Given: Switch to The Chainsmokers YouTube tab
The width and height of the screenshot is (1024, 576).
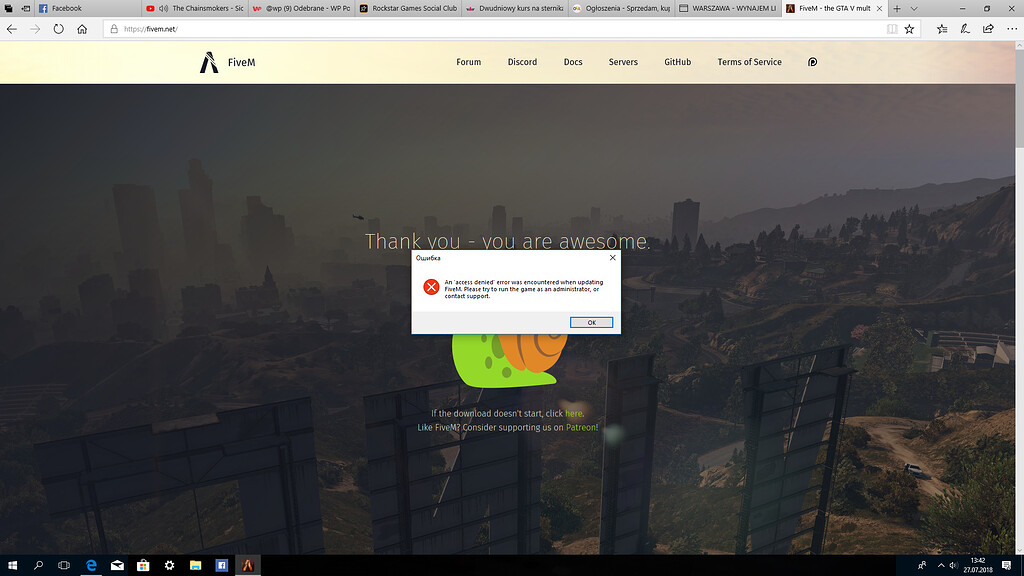Looking at the screenshot, I should [195, 8].
